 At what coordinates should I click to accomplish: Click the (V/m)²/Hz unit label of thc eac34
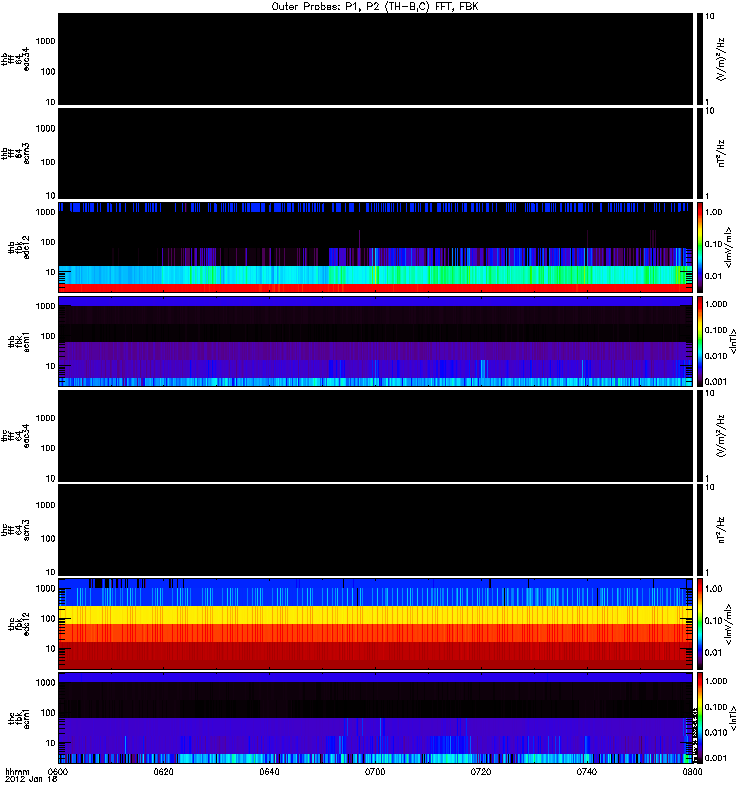(720, 436)
